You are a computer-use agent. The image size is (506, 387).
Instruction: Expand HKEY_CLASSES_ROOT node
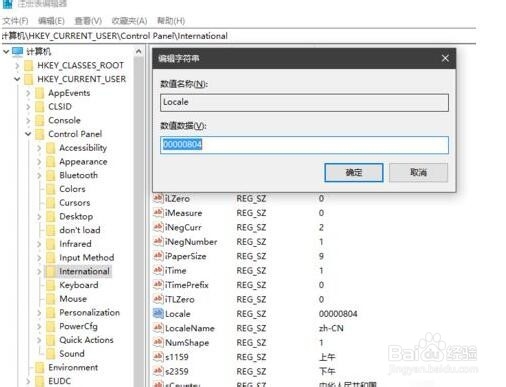(17, 66)
